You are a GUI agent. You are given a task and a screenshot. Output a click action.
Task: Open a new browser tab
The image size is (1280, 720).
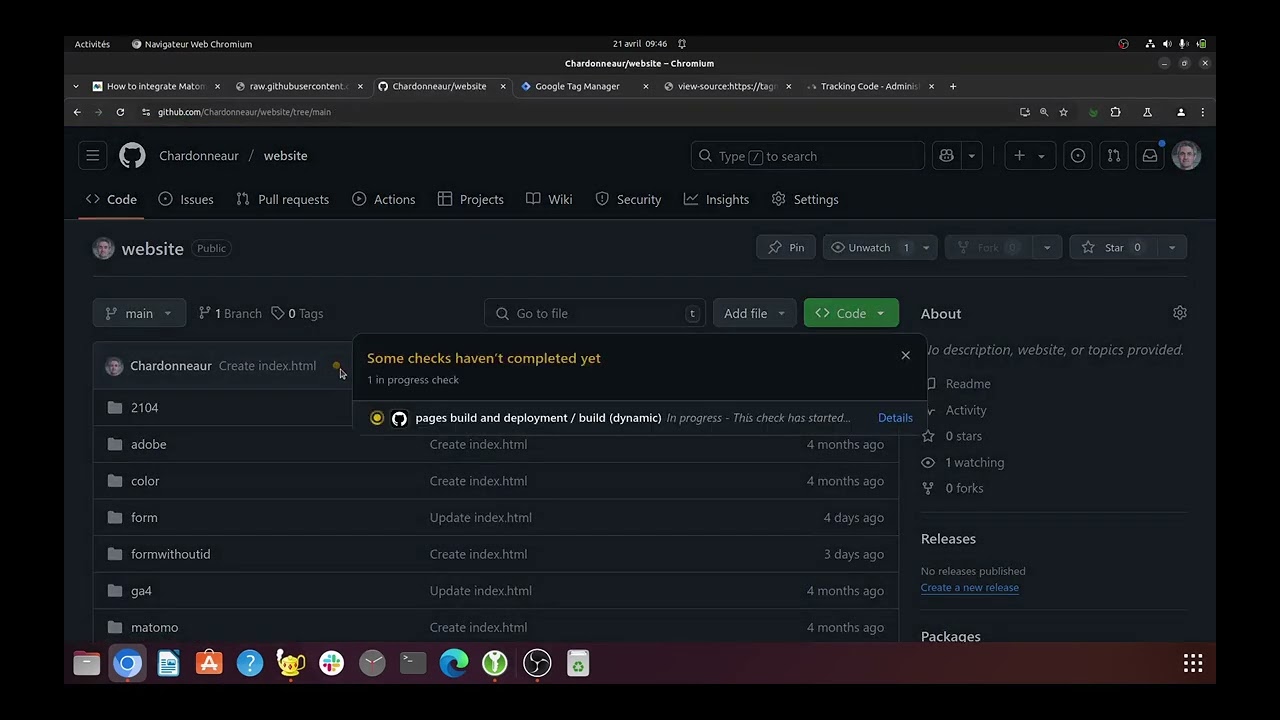pos(953,86)
